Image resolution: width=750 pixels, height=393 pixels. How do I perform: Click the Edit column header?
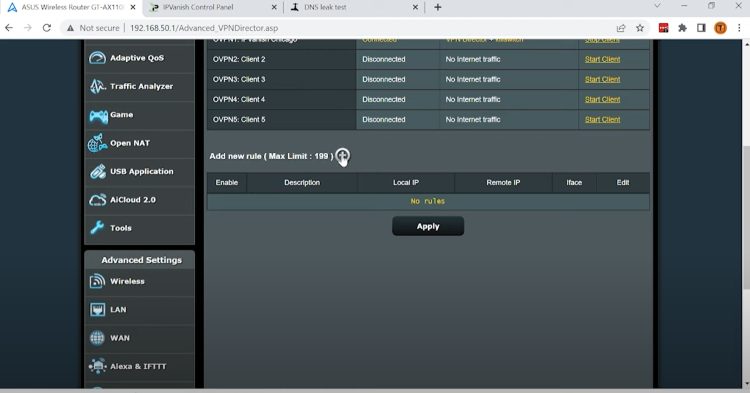tap(623, 183)
